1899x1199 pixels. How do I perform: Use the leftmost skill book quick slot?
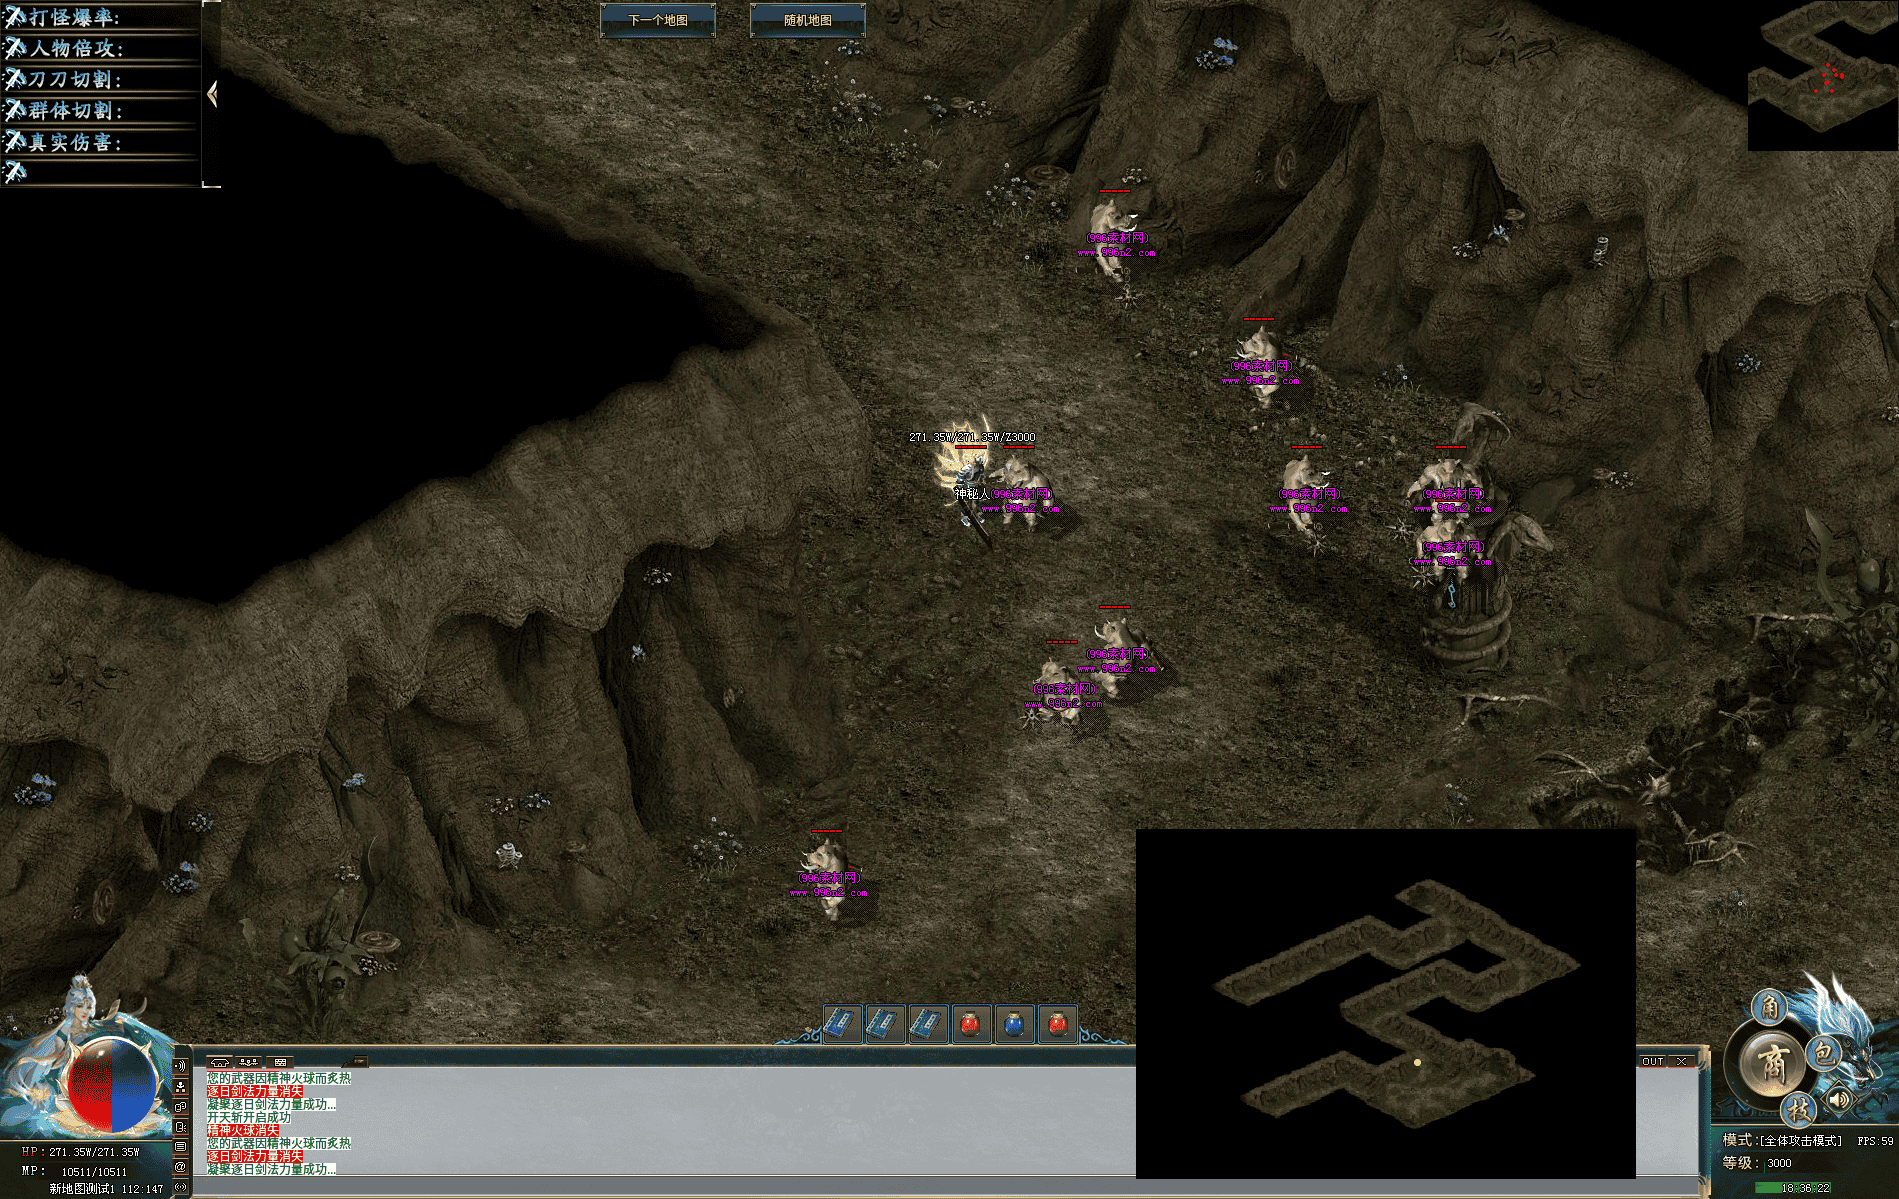click(x=843, y=1024)
